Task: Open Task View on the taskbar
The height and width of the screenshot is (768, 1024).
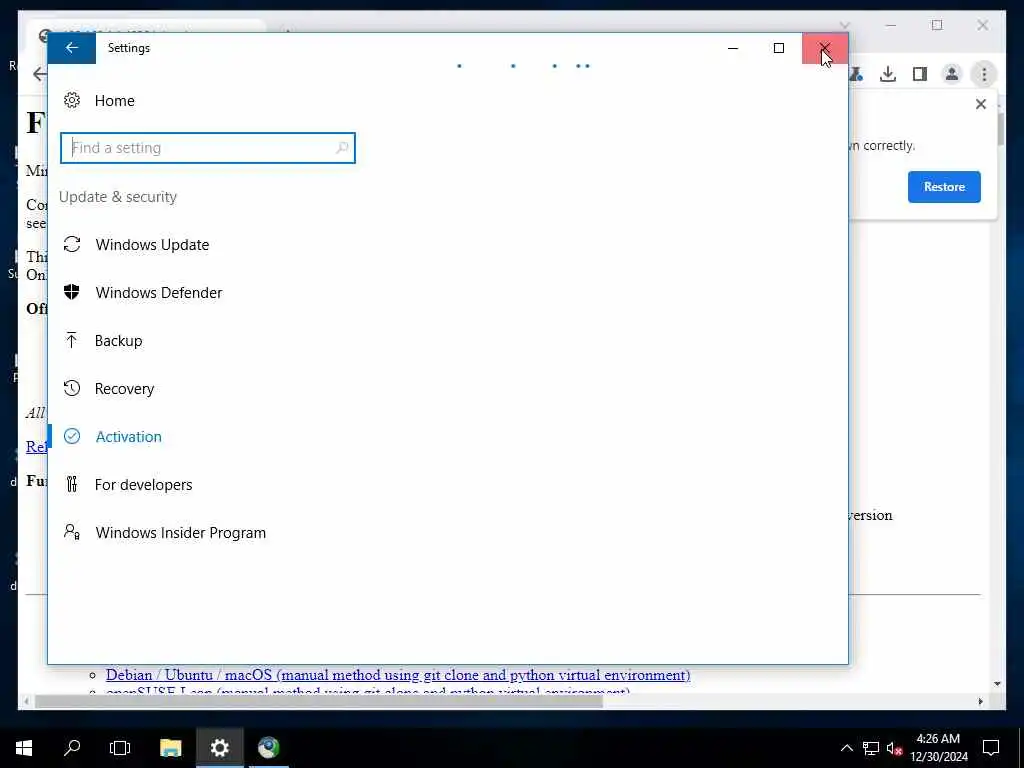Action: pos(120,748)
